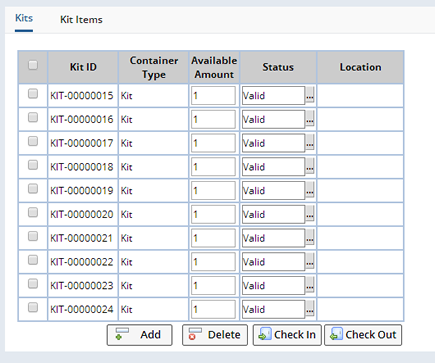Open status lookup for KIT-00000015
The height and width of the screenshot is (363, 435).
tap(310, 96)
